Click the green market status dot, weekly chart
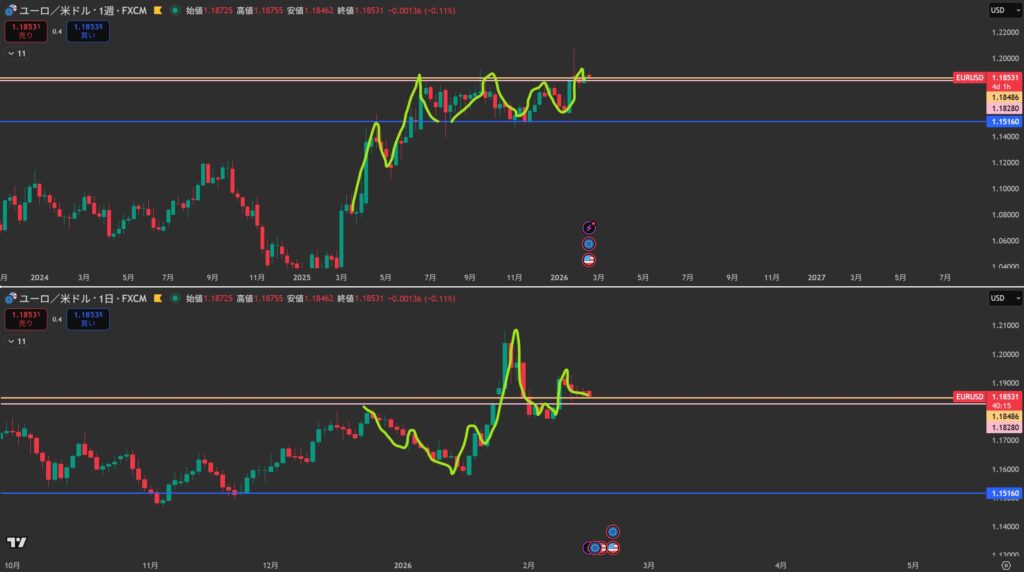 click(176, 10)
